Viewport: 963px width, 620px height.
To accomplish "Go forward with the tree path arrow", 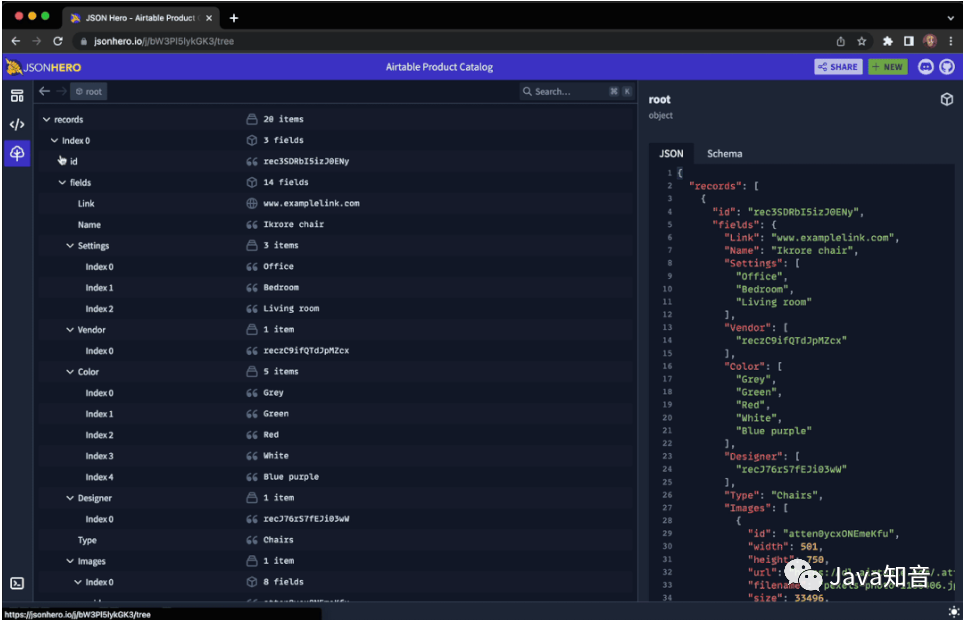I will [61, 91].
